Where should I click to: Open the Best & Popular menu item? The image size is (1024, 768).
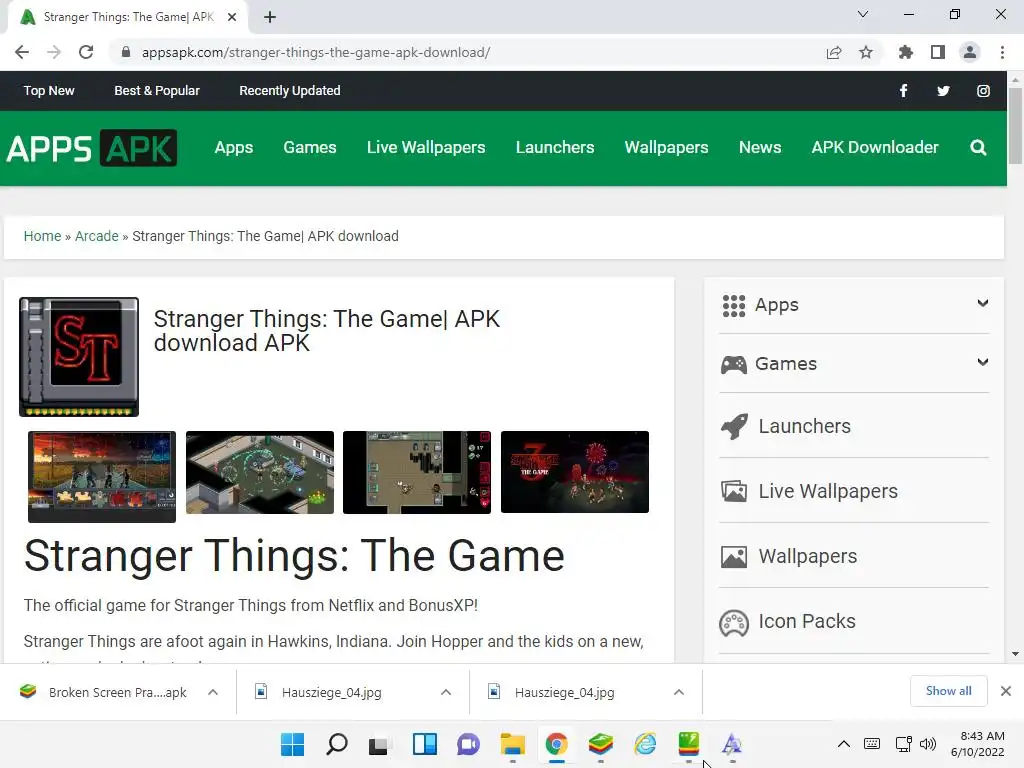[157, 91]
